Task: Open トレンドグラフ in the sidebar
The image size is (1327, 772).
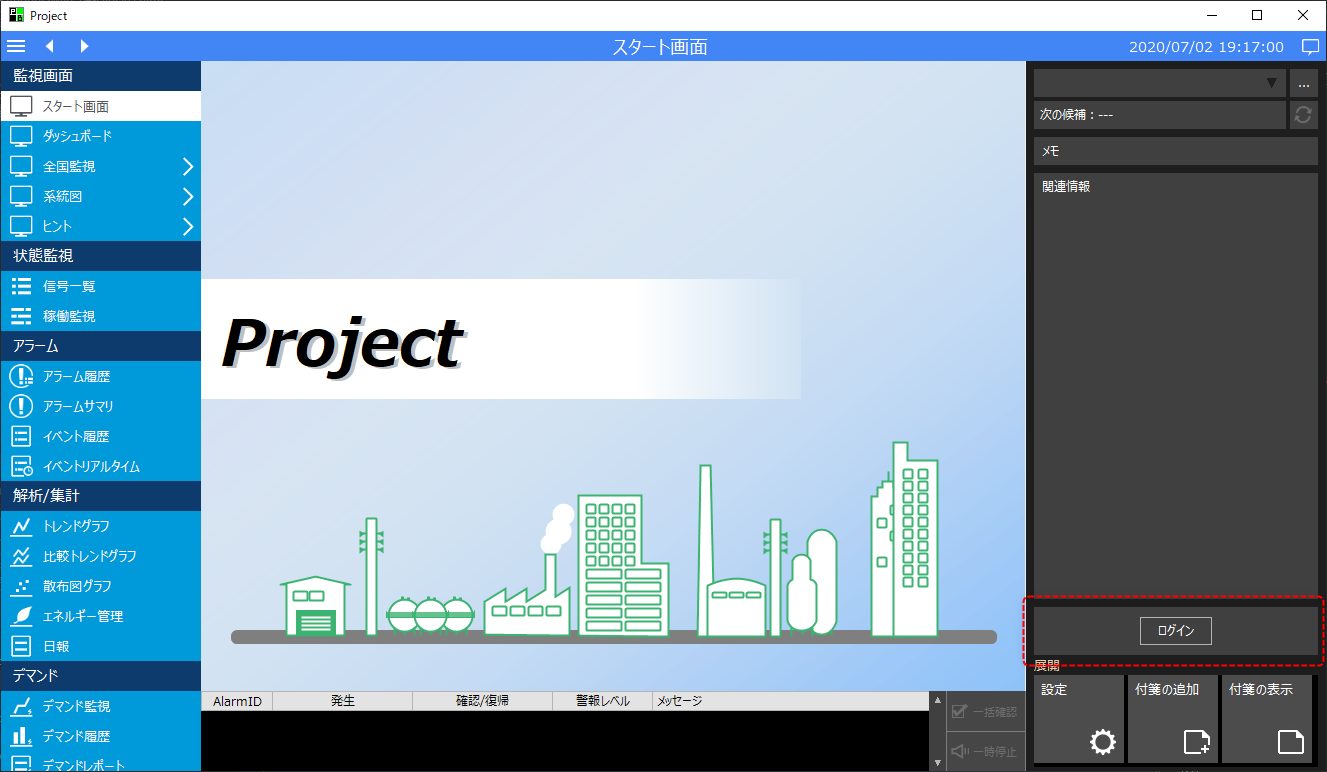Action: [76, 526]
